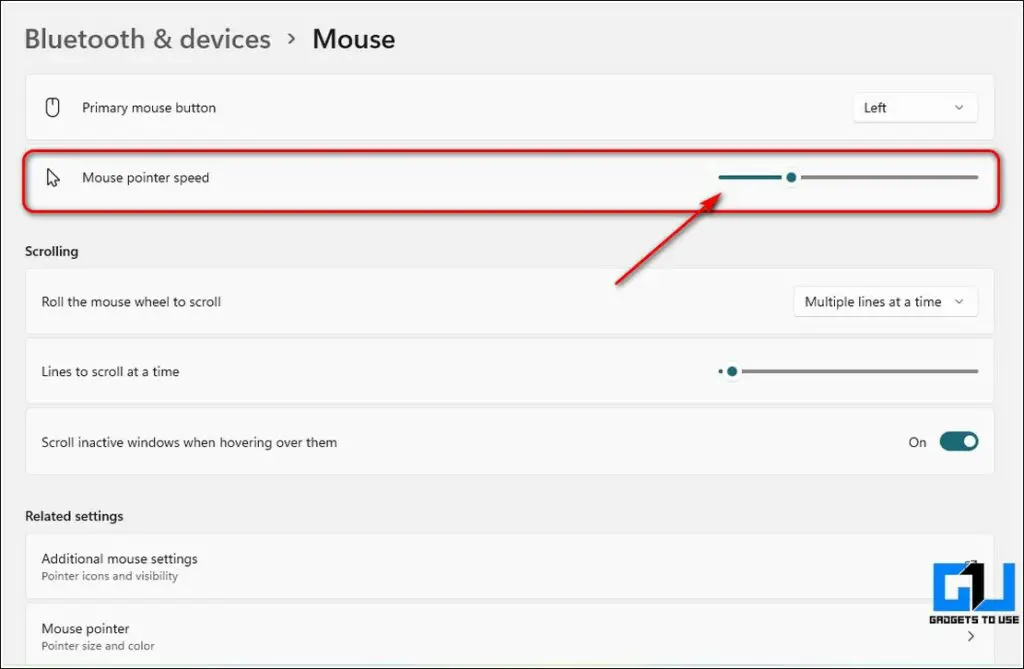The width and height of the screenshot is (1024, 669).
Task: Click the Mouse breadcrumb title
Action: coord(353,39)
